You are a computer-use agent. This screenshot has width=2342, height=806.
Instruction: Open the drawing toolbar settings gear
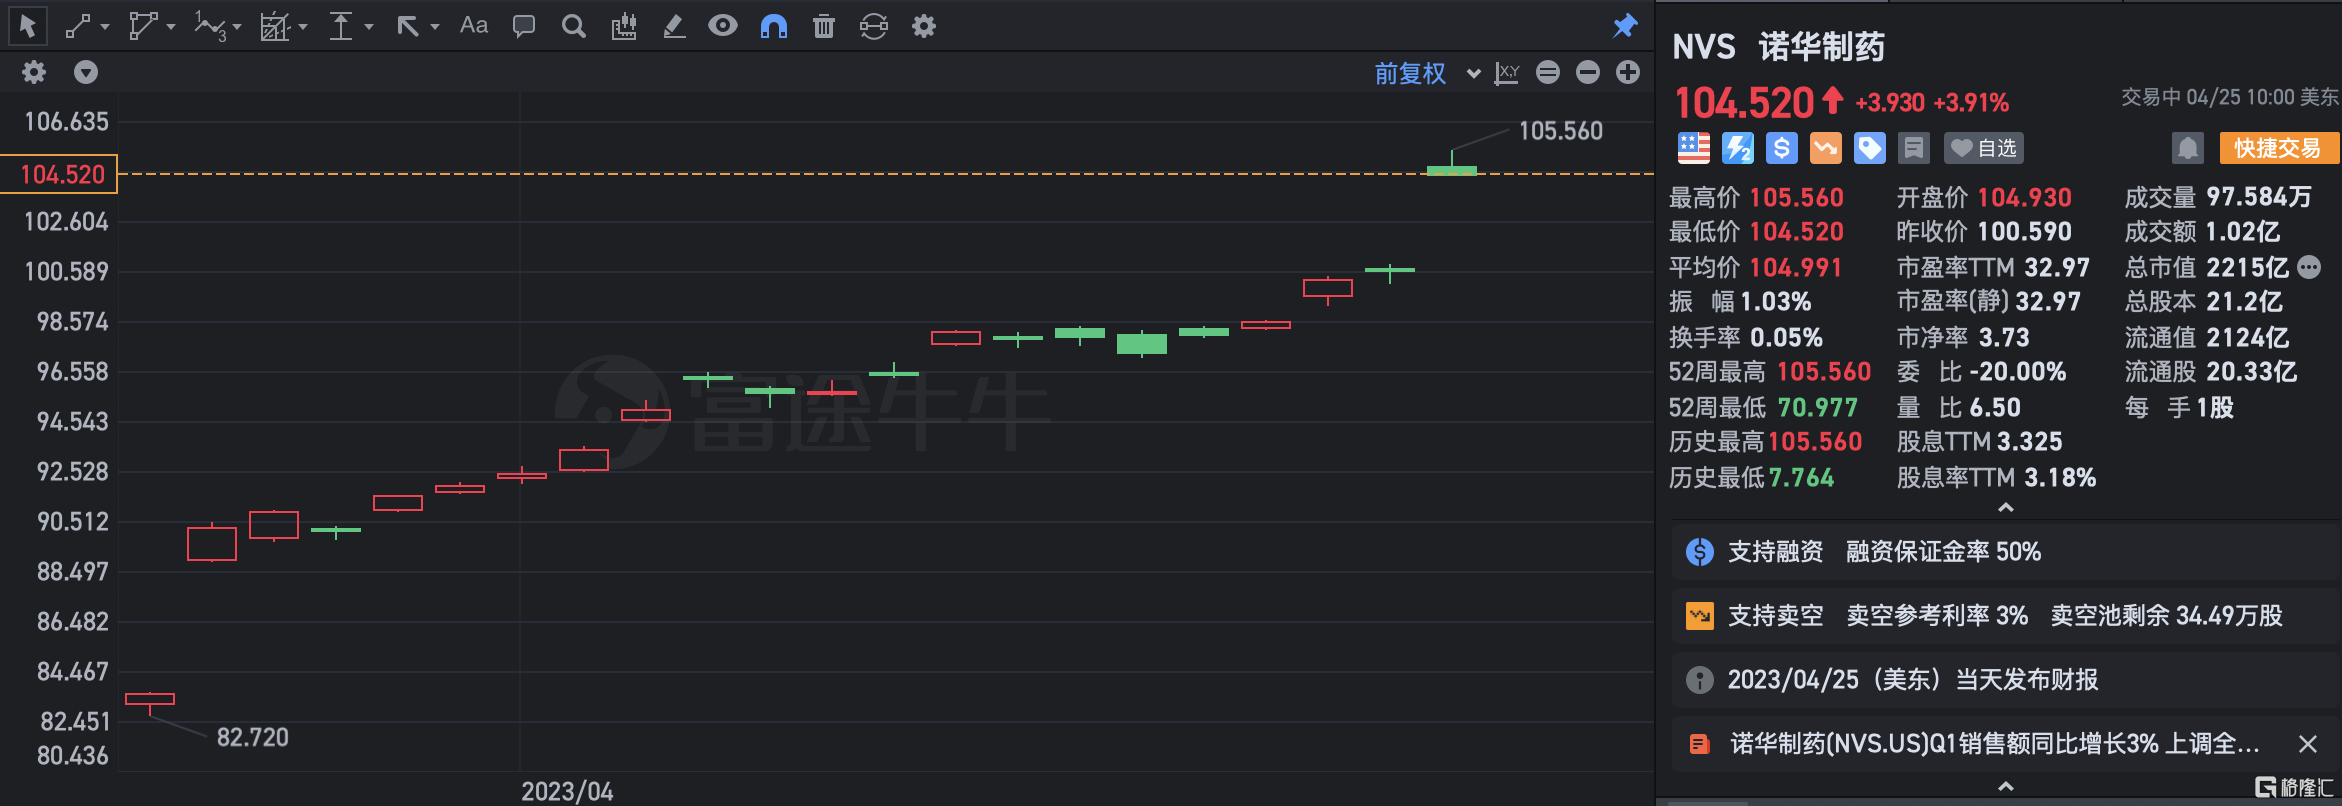924,26
